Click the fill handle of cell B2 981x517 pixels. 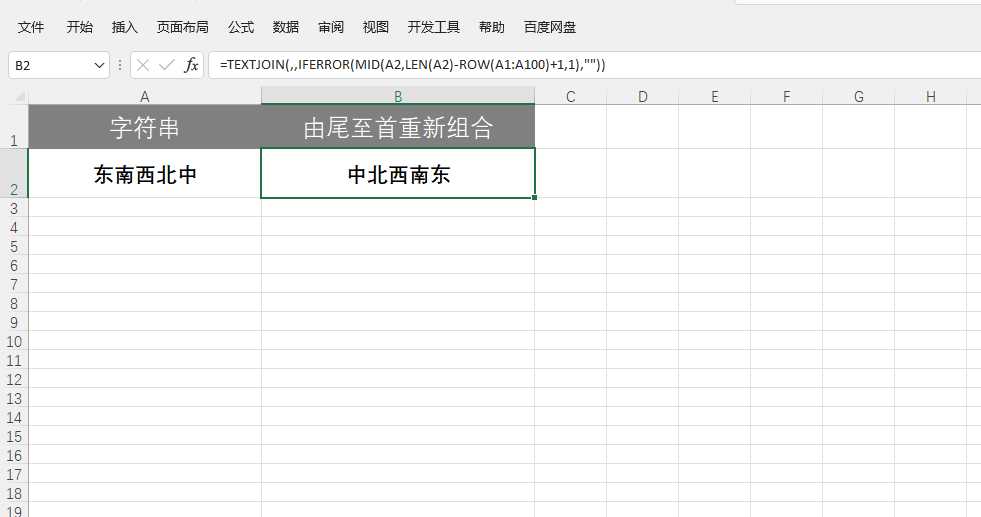coord(534,198)
